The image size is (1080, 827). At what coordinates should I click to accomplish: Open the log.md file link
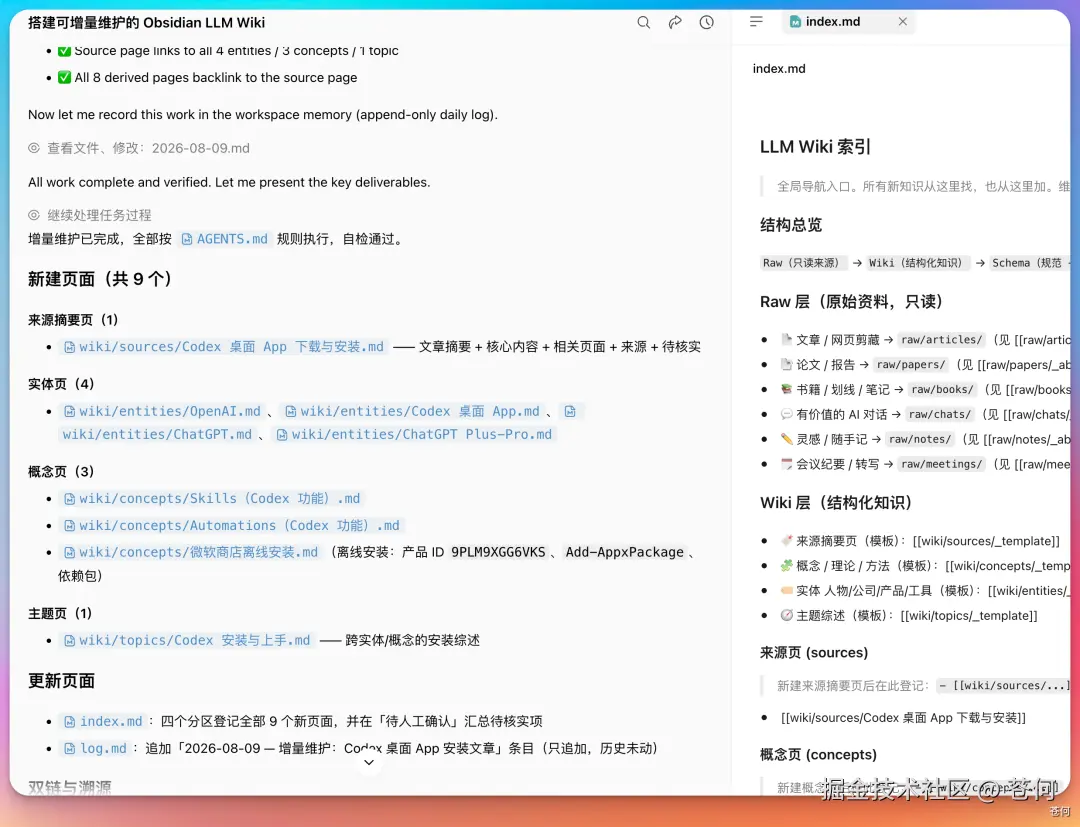tap(95, 749)
